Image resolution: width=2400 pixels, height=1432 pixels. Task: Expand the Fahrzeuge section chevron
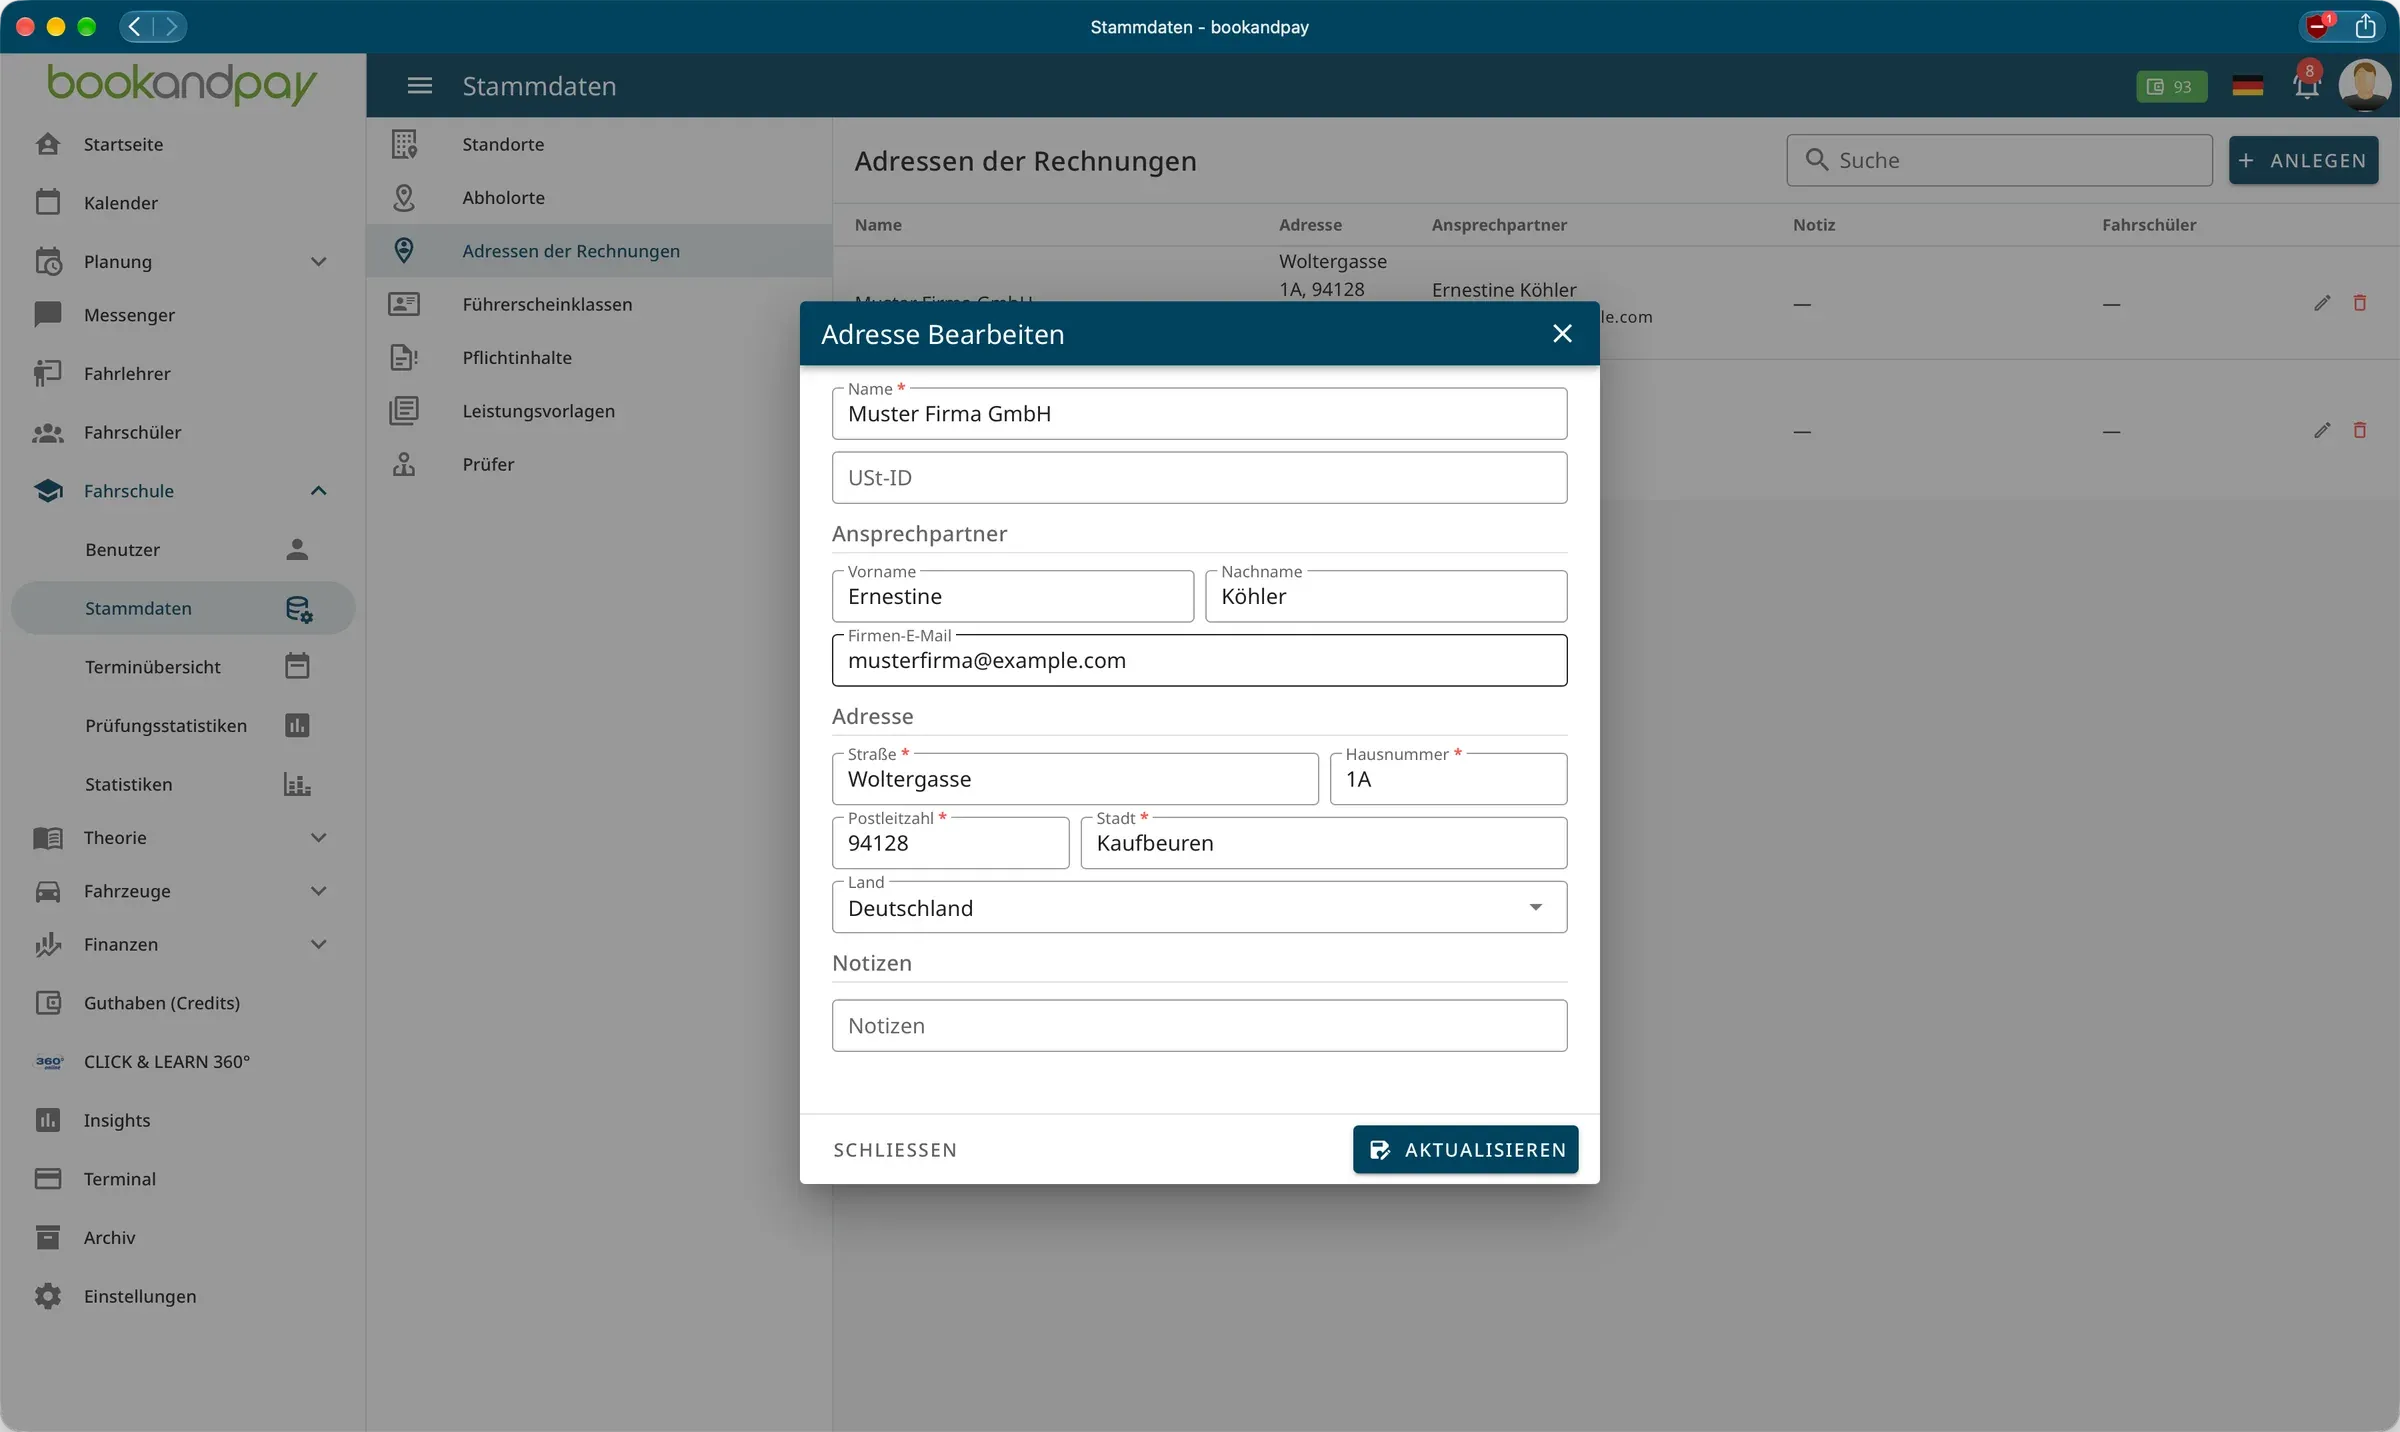coord(319,891)
